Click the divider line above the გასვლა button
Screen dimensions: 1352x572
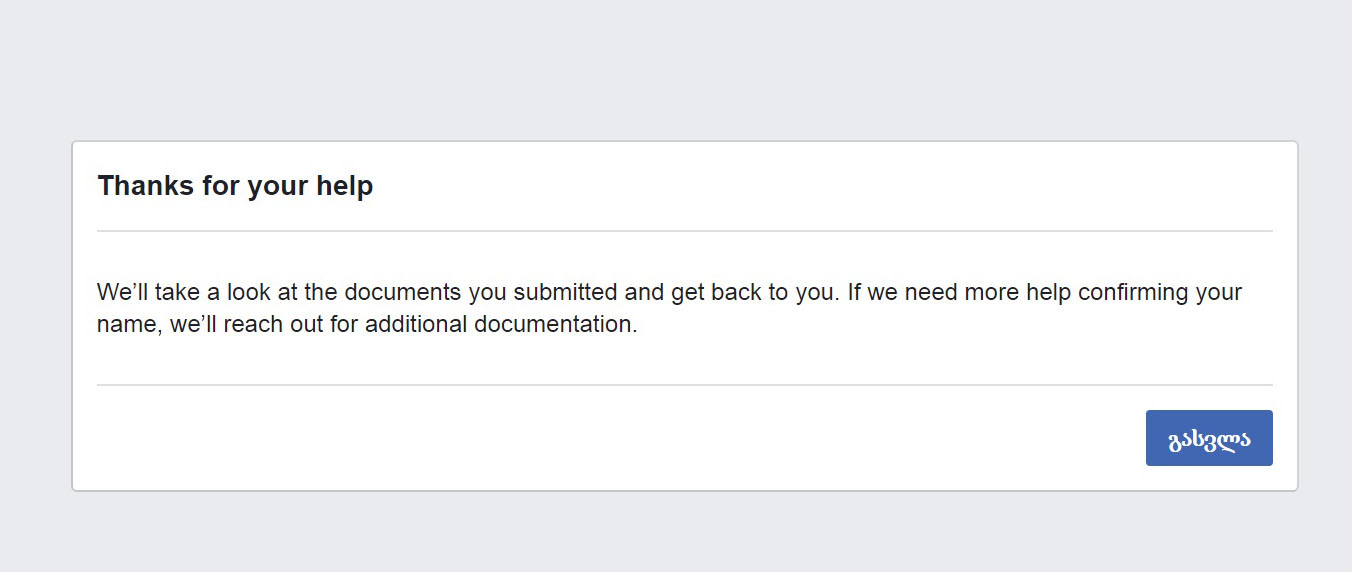point(684,385)
